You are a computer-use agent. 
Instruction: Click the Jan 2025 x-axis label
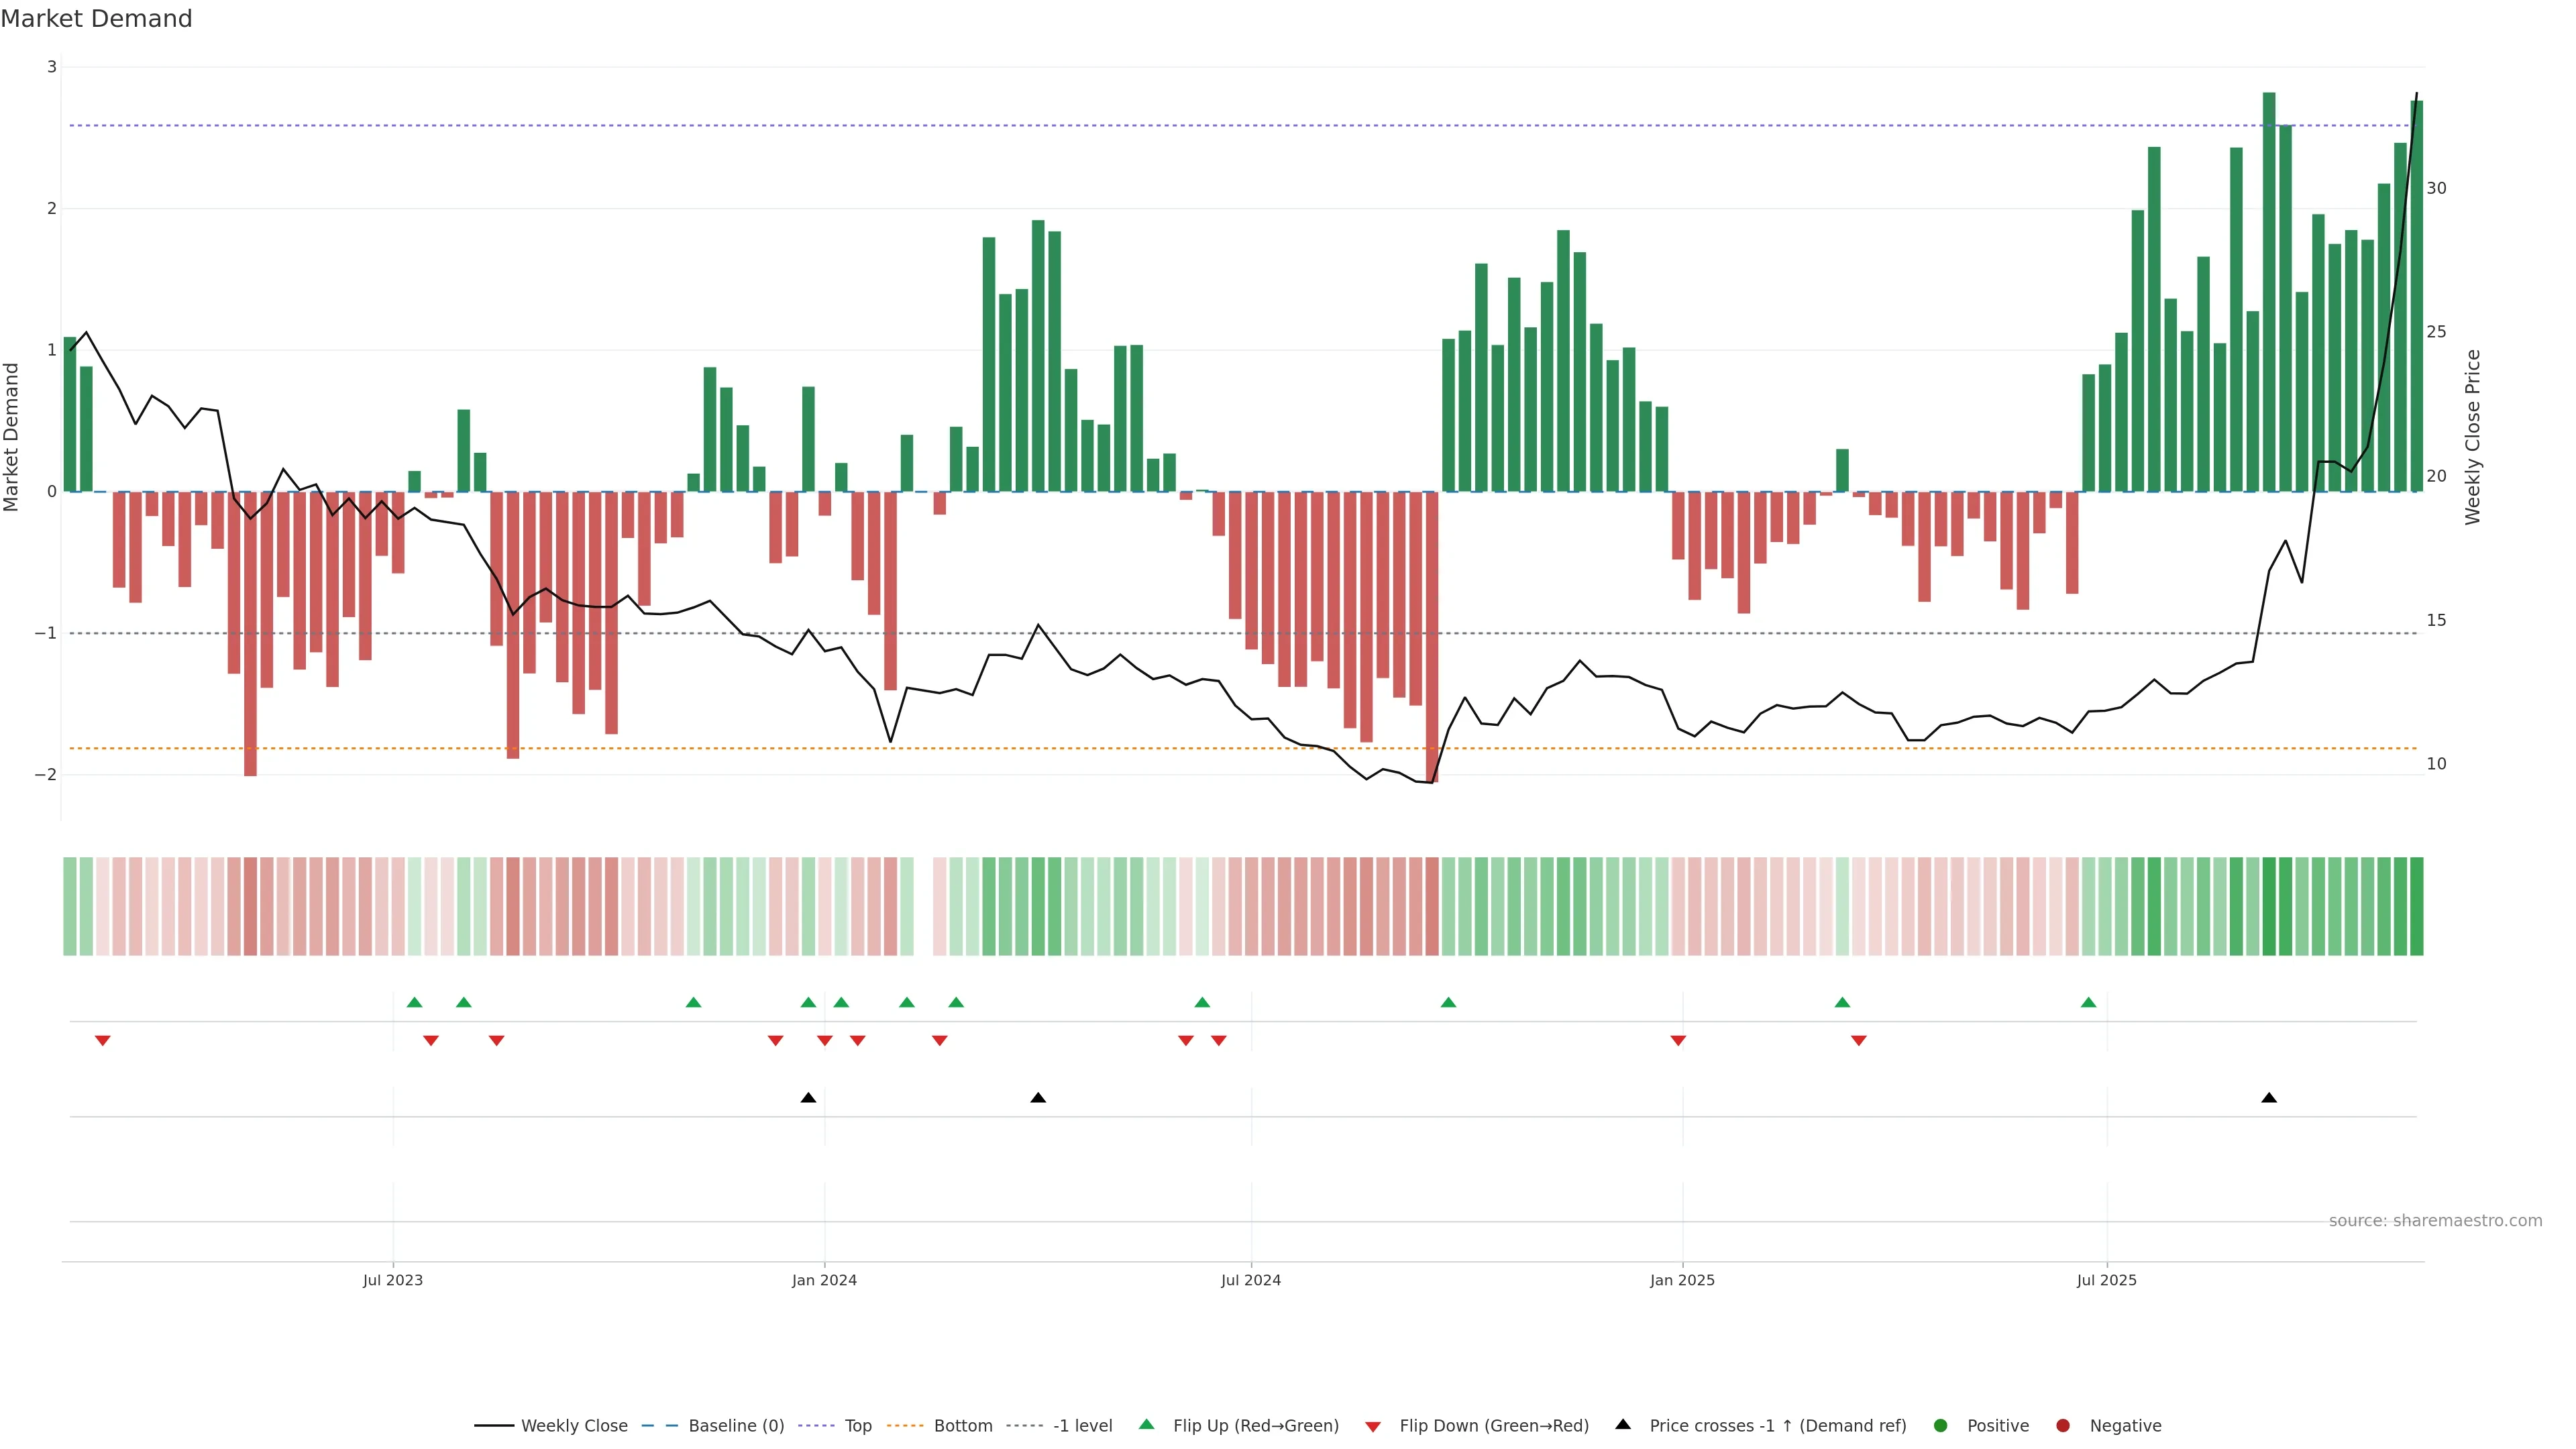click(x=1682, y=1280)
